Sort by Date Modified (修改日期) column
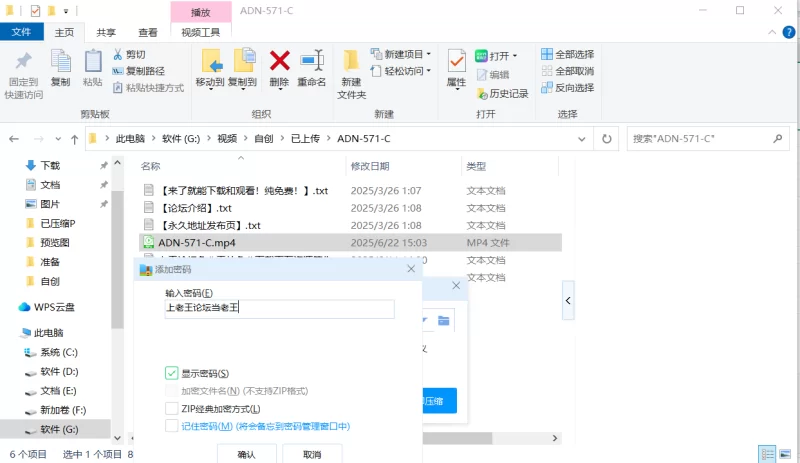 coord(370,166)
